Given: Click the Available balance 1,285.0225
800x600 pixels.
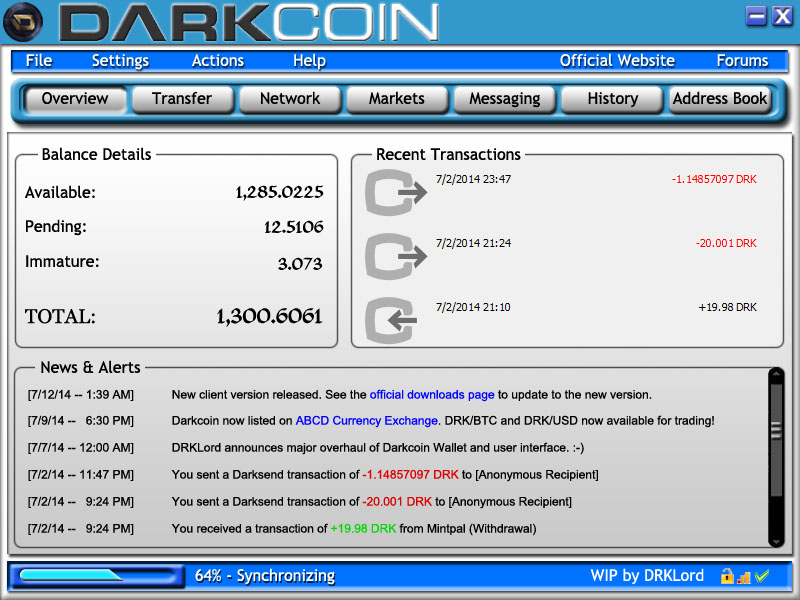Looking at the screenshot, I should click(279, 192).
